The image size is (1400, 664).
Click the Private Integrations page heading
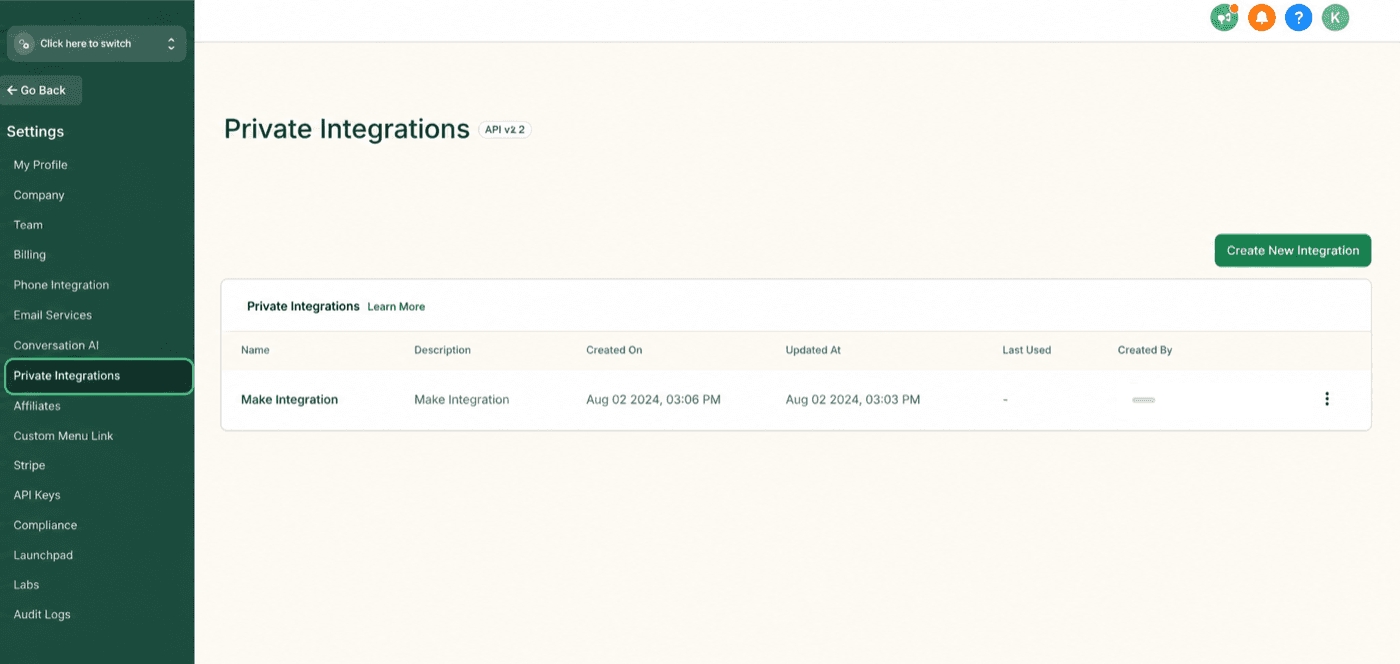pos(346,129)
